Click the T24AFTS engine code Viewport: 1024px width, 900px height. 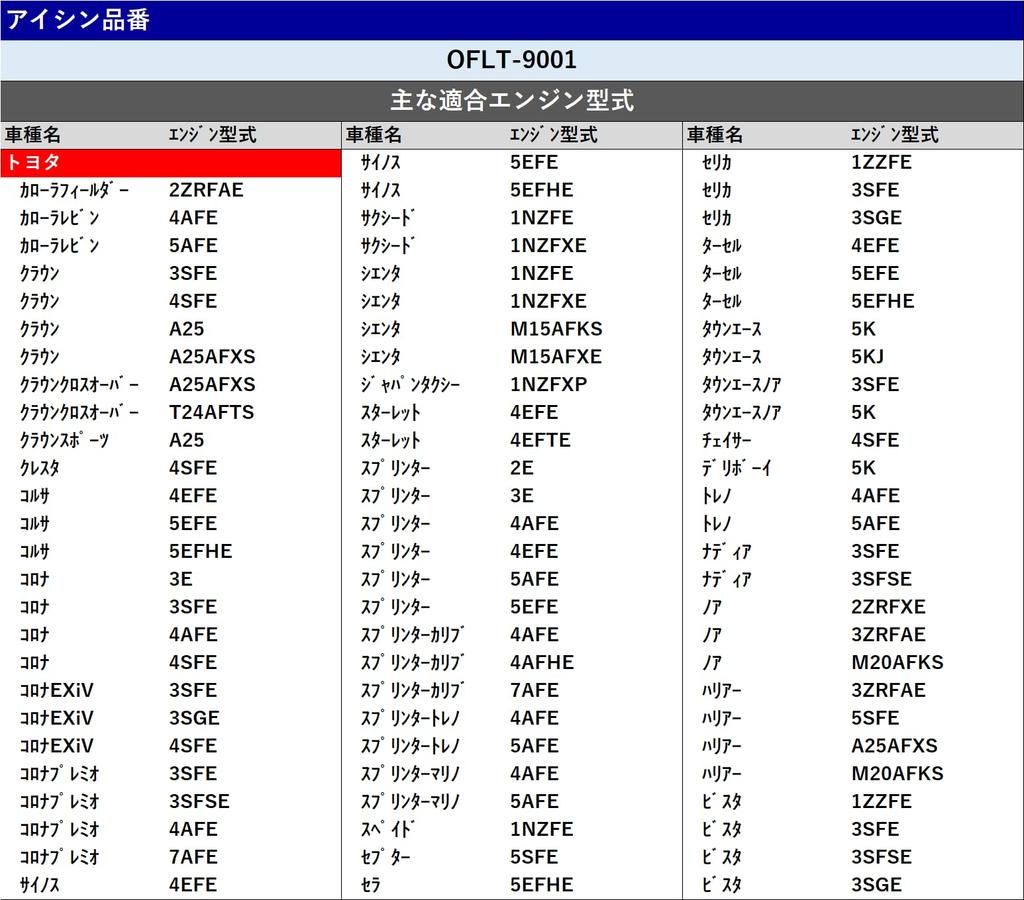tap(211, 412)
